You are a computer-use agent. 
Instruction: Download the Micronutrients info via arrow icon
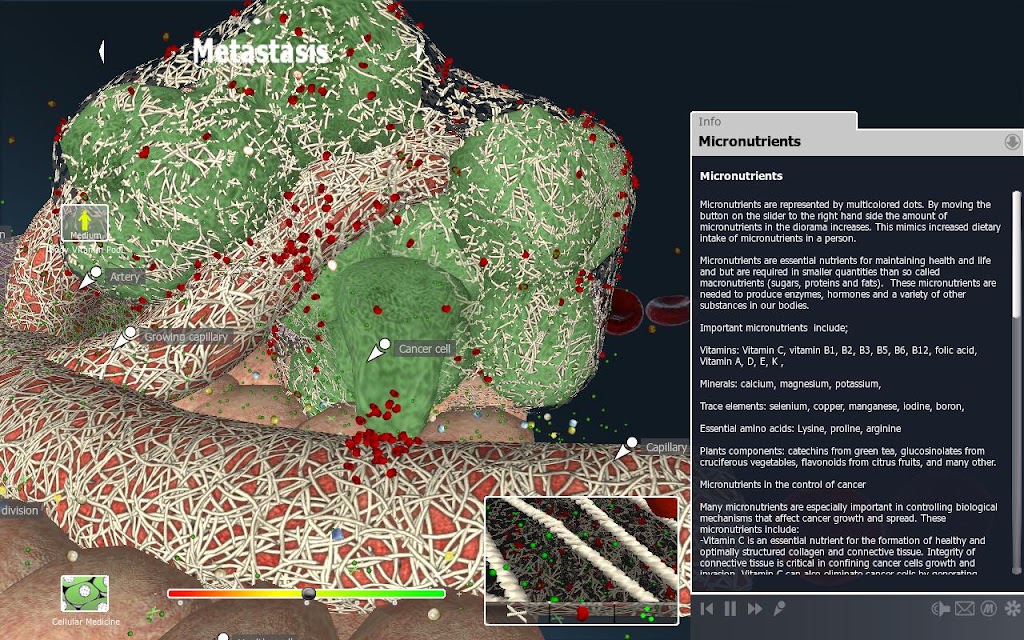click(x=1012, y=141)
